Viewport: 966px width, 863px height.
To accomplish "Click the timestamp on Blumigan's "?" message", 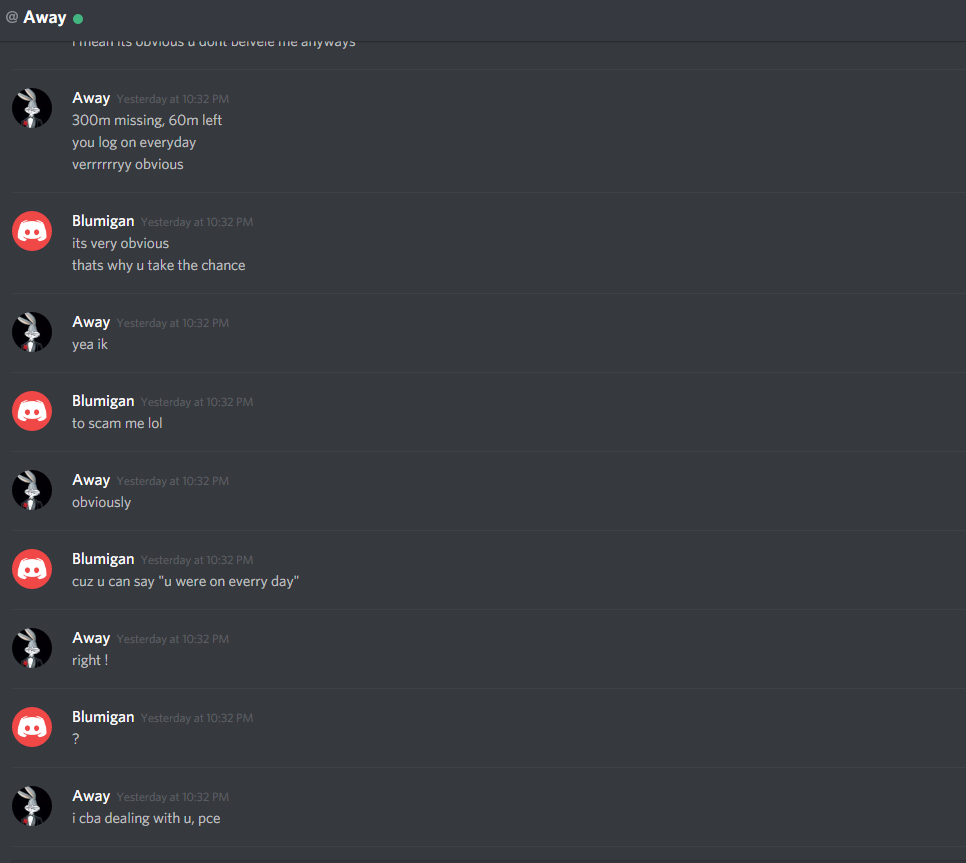I will point(197,718).
